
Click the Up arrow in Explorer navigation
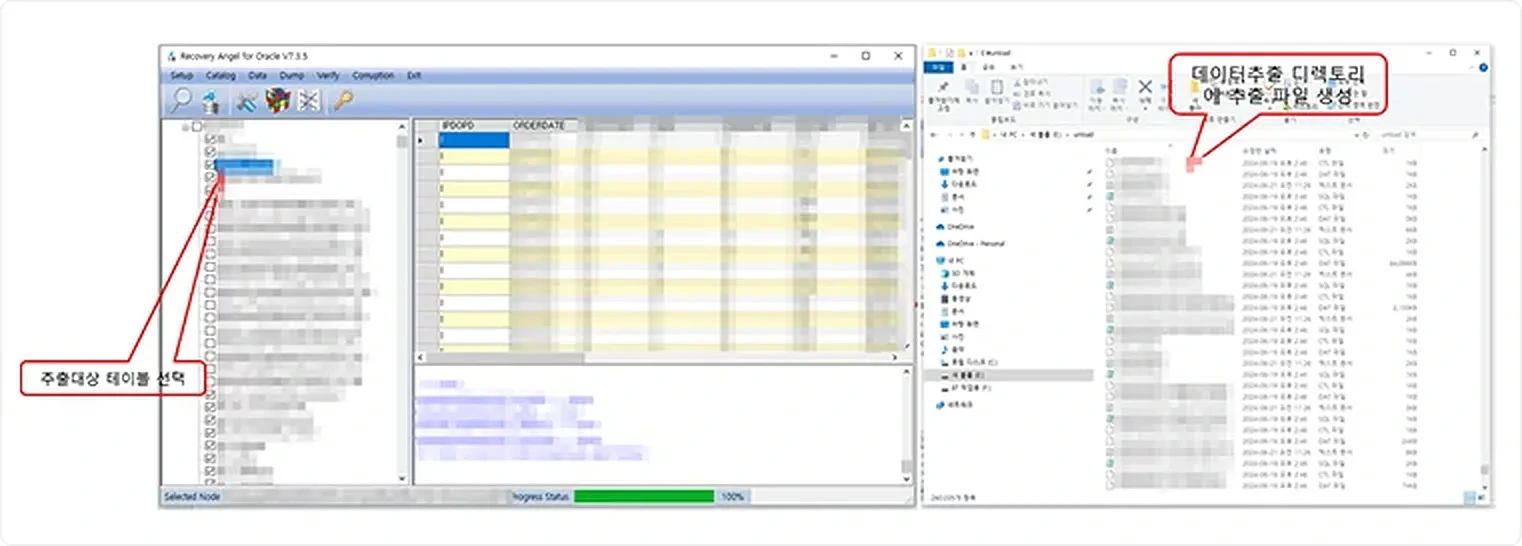tap(973, 133)
